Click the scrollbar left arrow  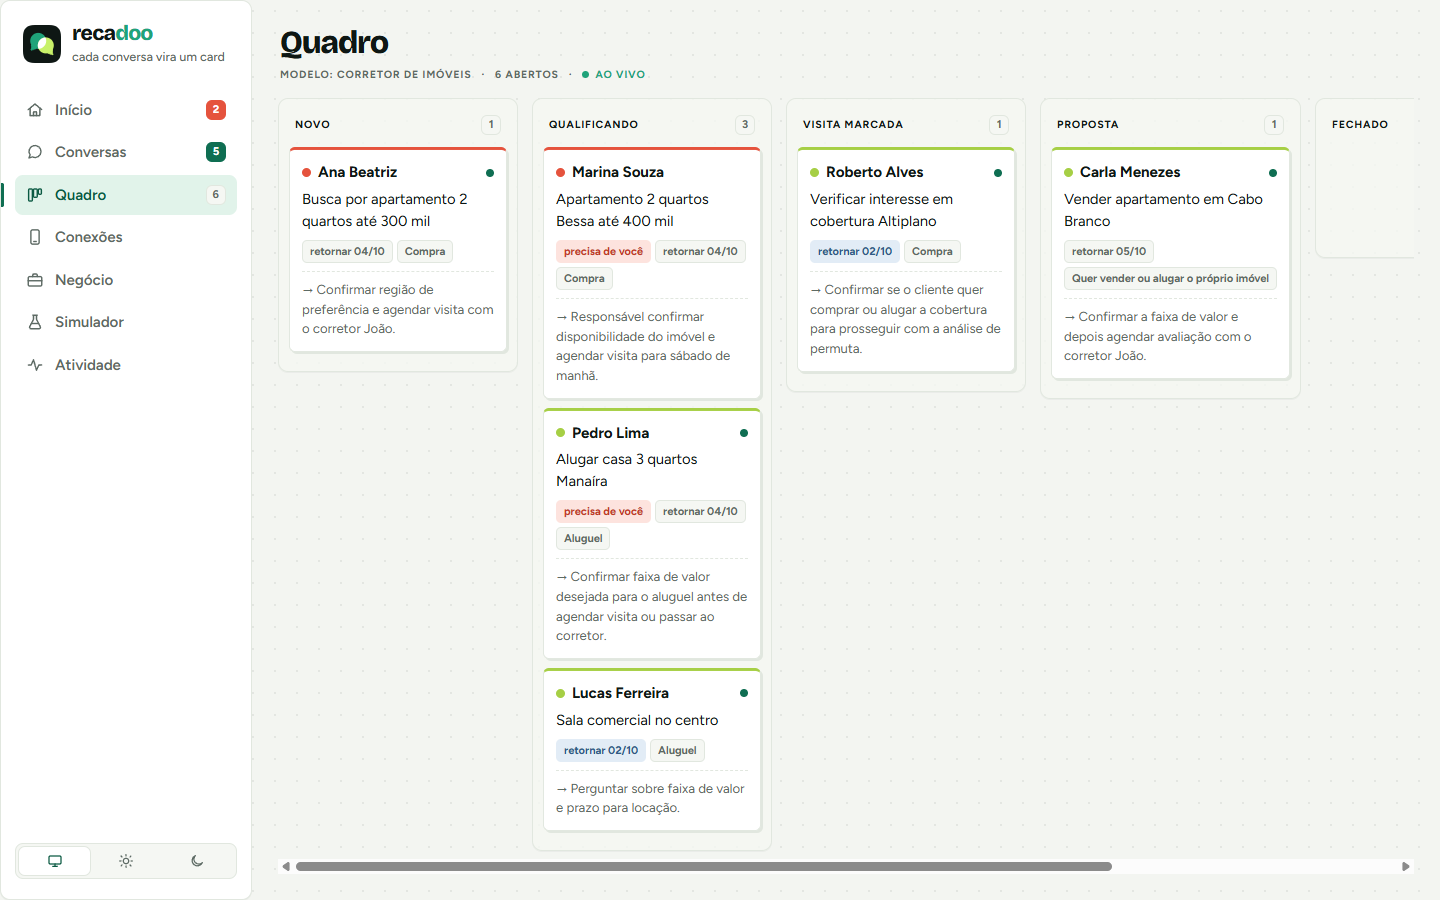286,867
